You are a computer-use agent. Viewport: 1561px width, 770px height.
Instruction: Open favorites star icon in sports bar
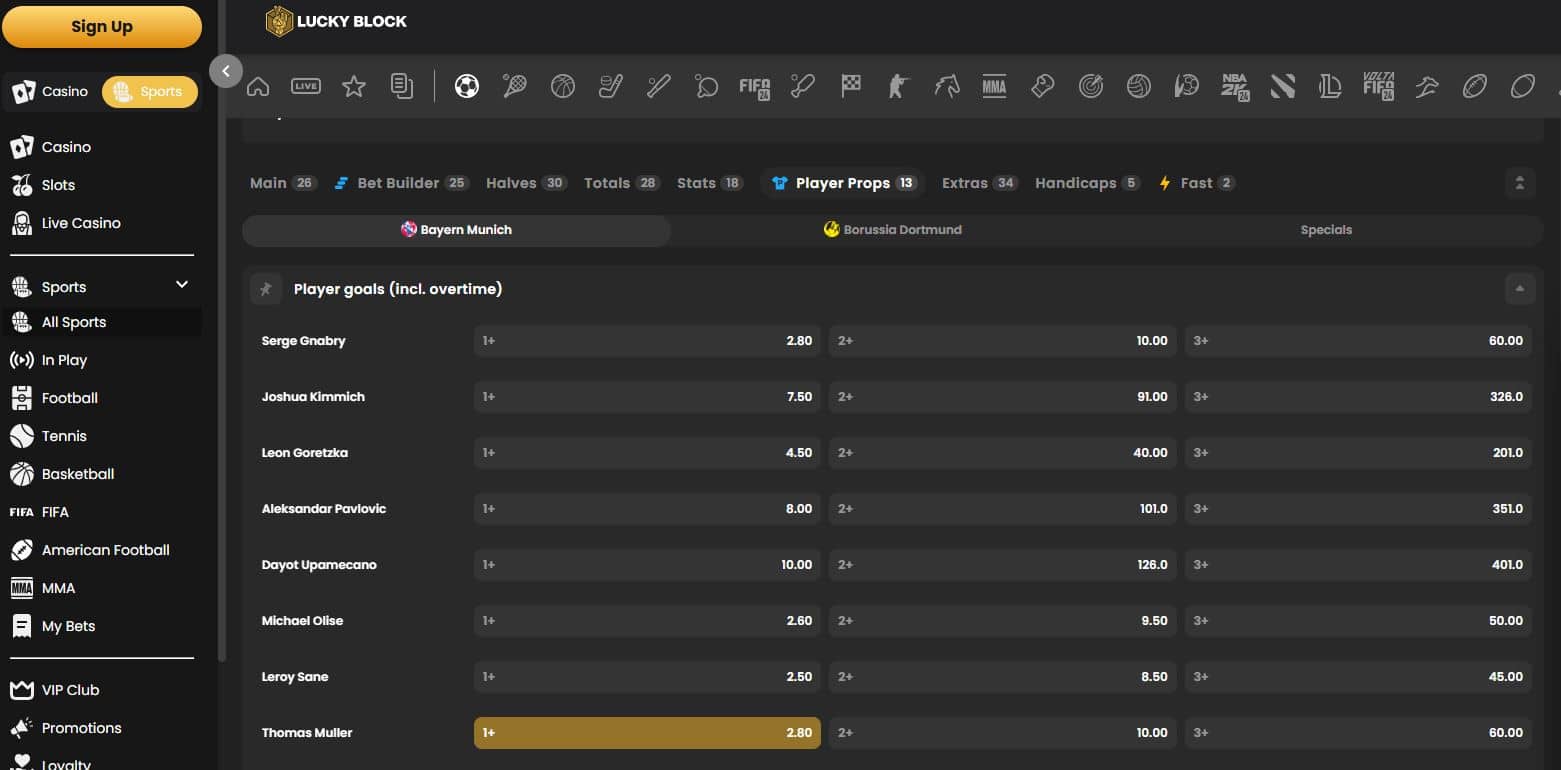tap(354, 87)
